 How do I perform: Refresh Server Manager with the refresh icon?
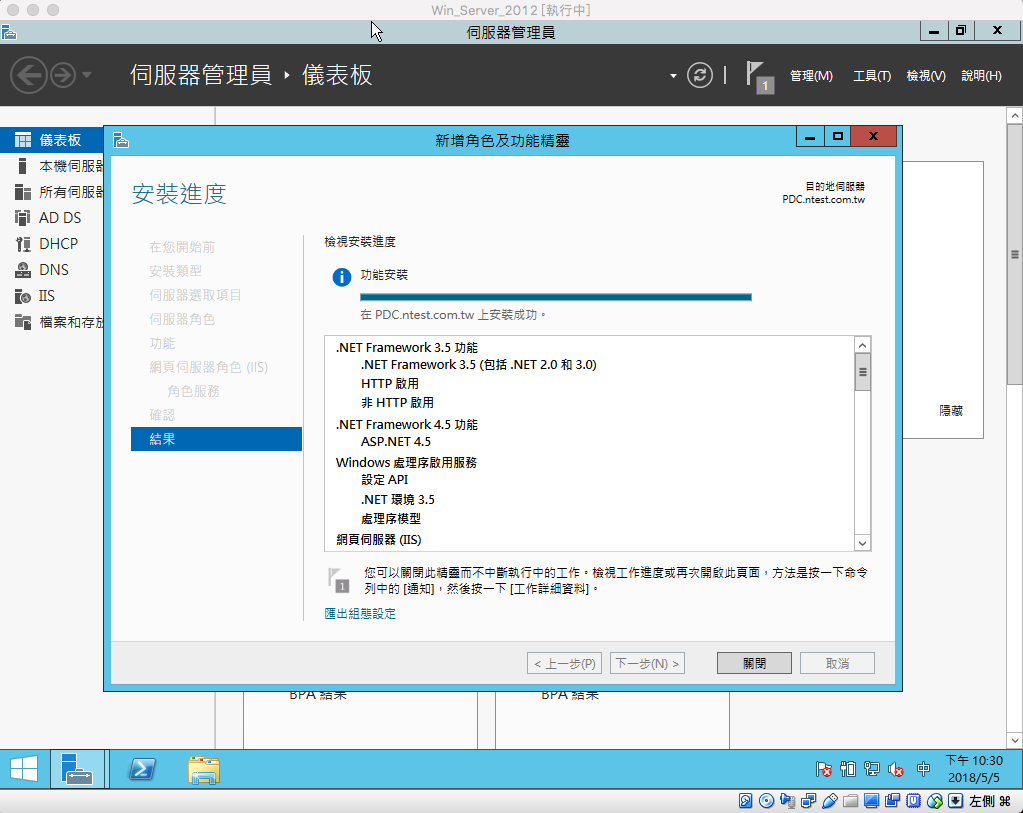(700, 75)
